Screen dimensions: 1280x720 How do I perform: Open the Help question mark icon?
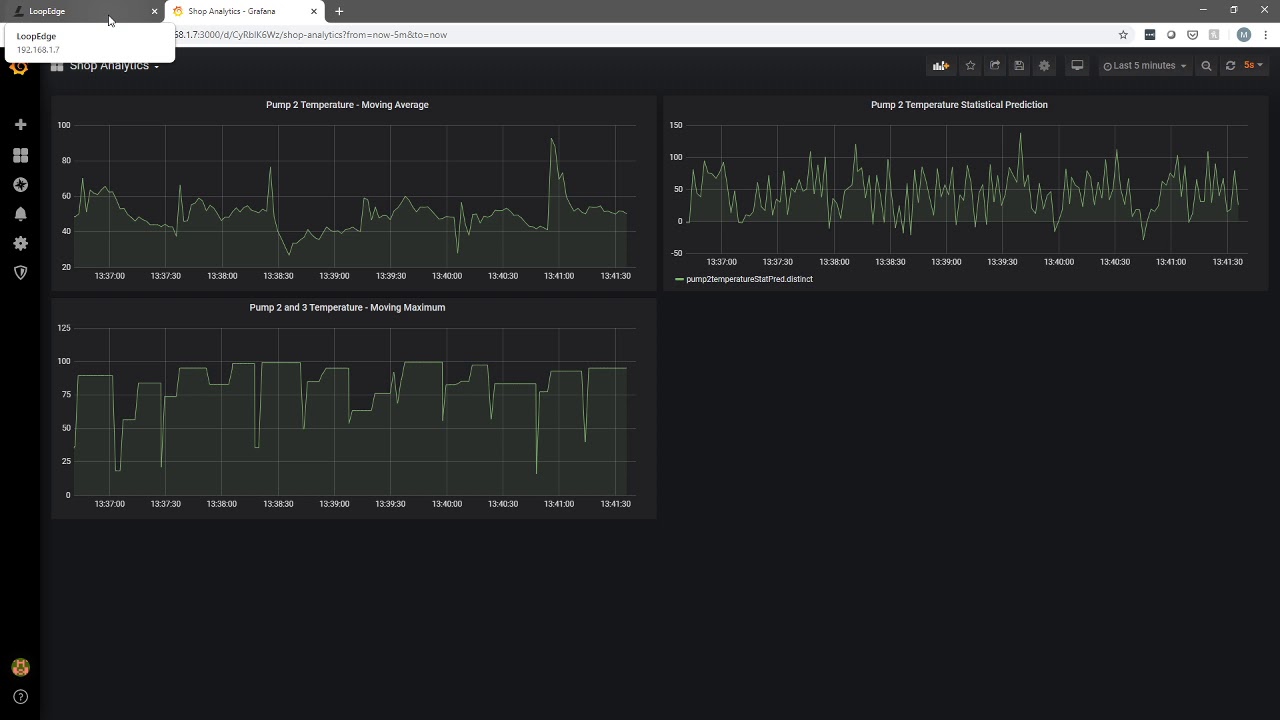coord(20,697)
